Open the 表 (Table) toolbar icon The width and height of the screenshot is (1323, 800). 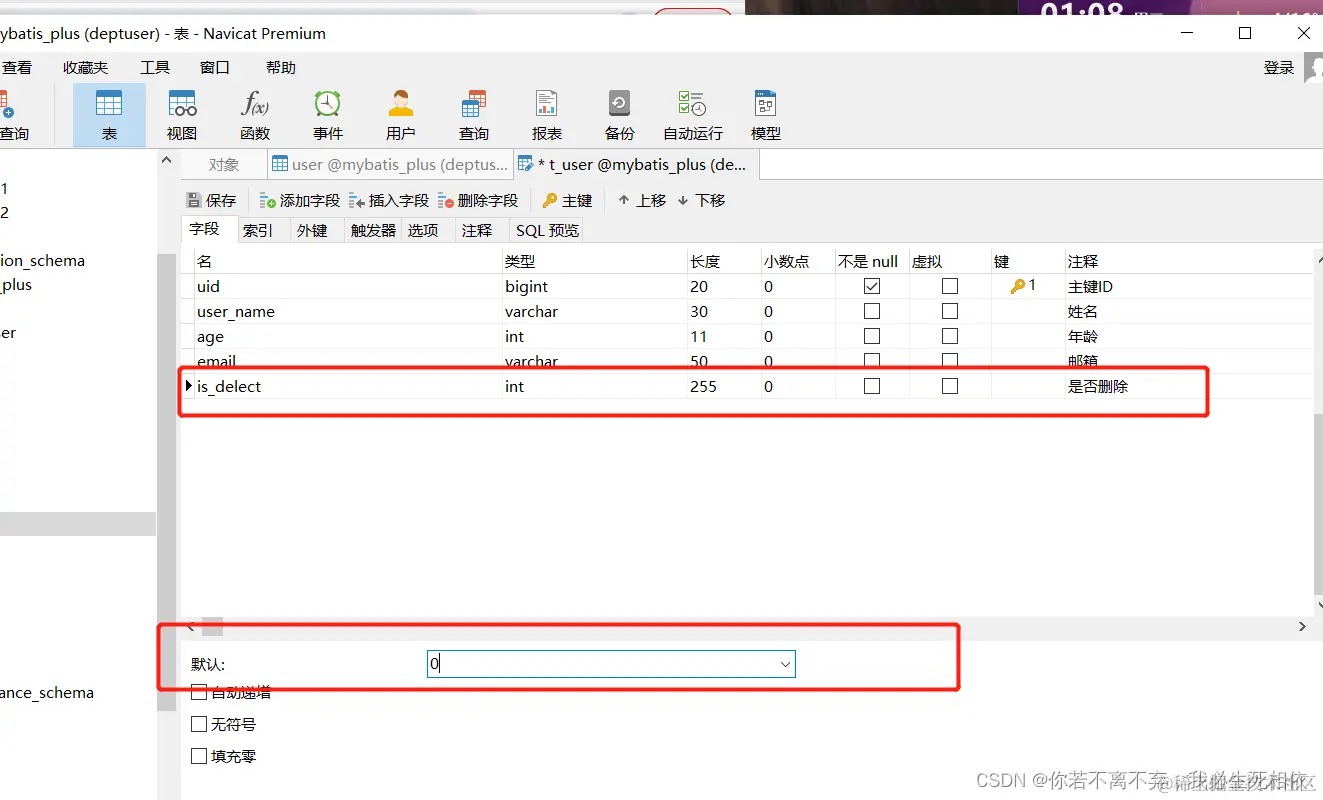109,114
